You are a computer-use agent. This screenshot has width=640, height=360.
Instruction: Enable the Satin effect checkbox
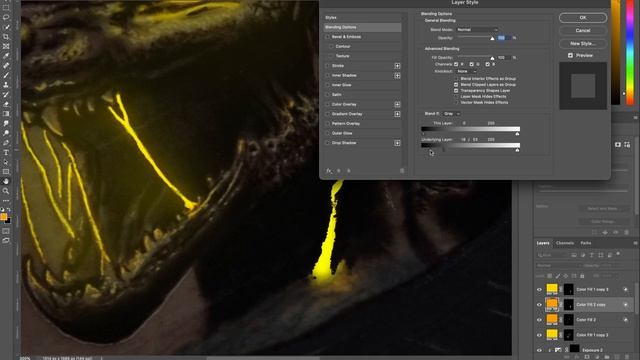coord(327,95)
